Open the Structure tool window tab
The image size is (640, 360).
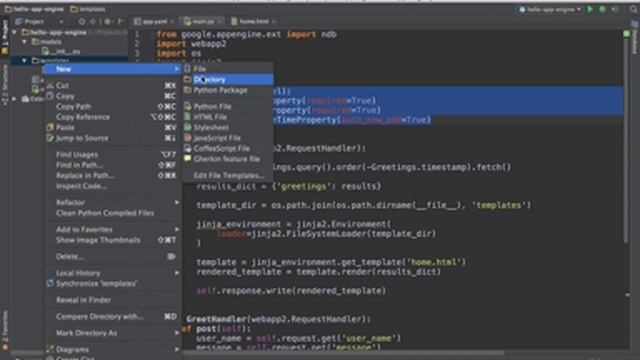click(5, 85)
